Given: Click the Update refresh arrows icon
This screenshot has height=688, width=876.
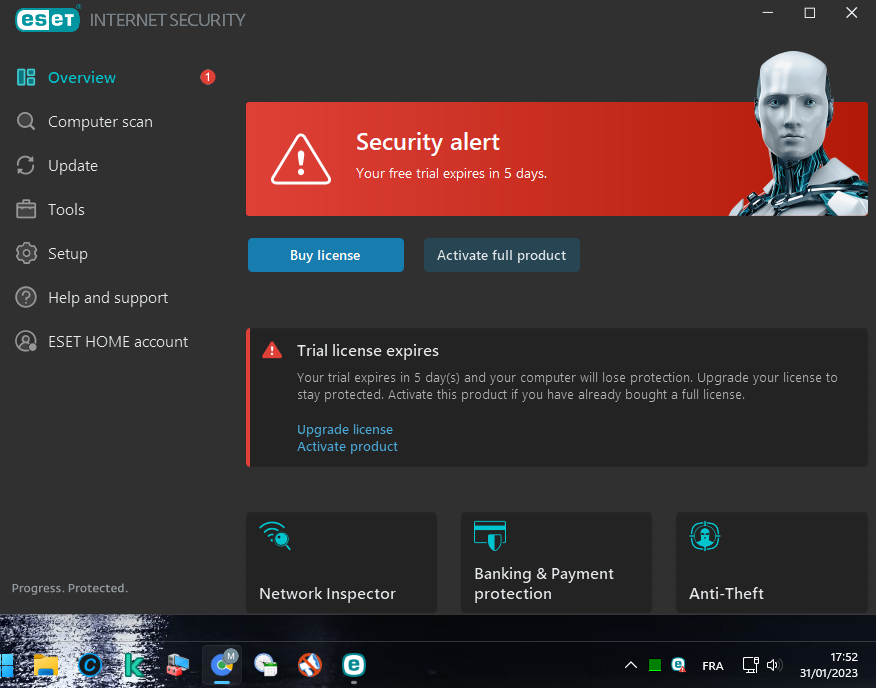Looking at the screenshot, I should point(26,165).
